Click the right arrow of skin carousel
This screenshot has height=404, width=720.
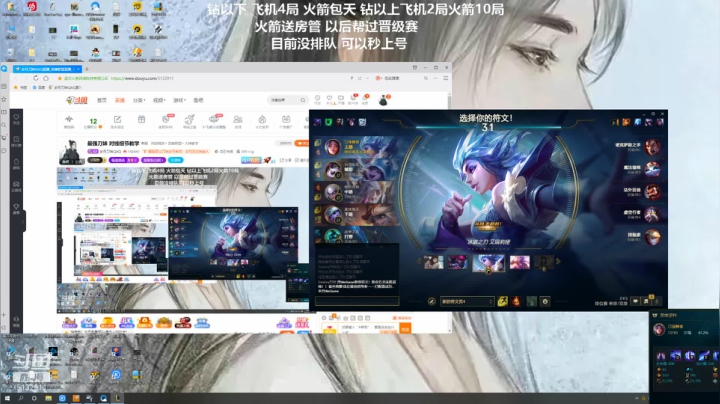tap(558, 262)
